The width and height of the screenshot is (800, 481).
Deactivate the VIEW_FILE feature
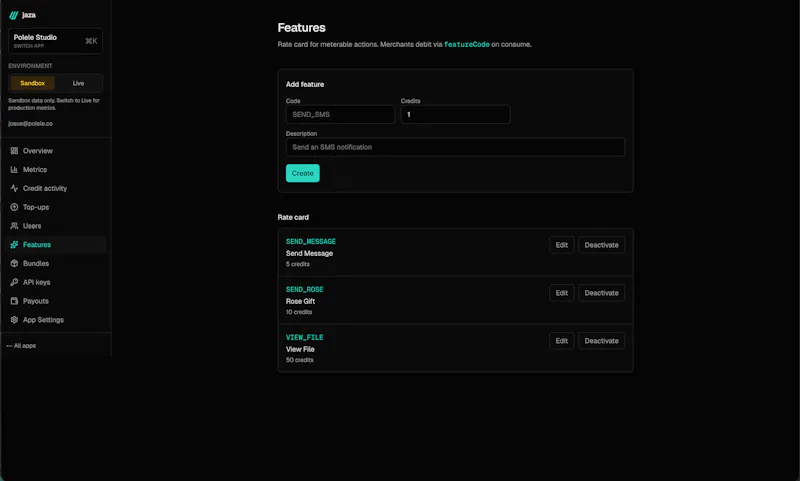click(602, 341)
